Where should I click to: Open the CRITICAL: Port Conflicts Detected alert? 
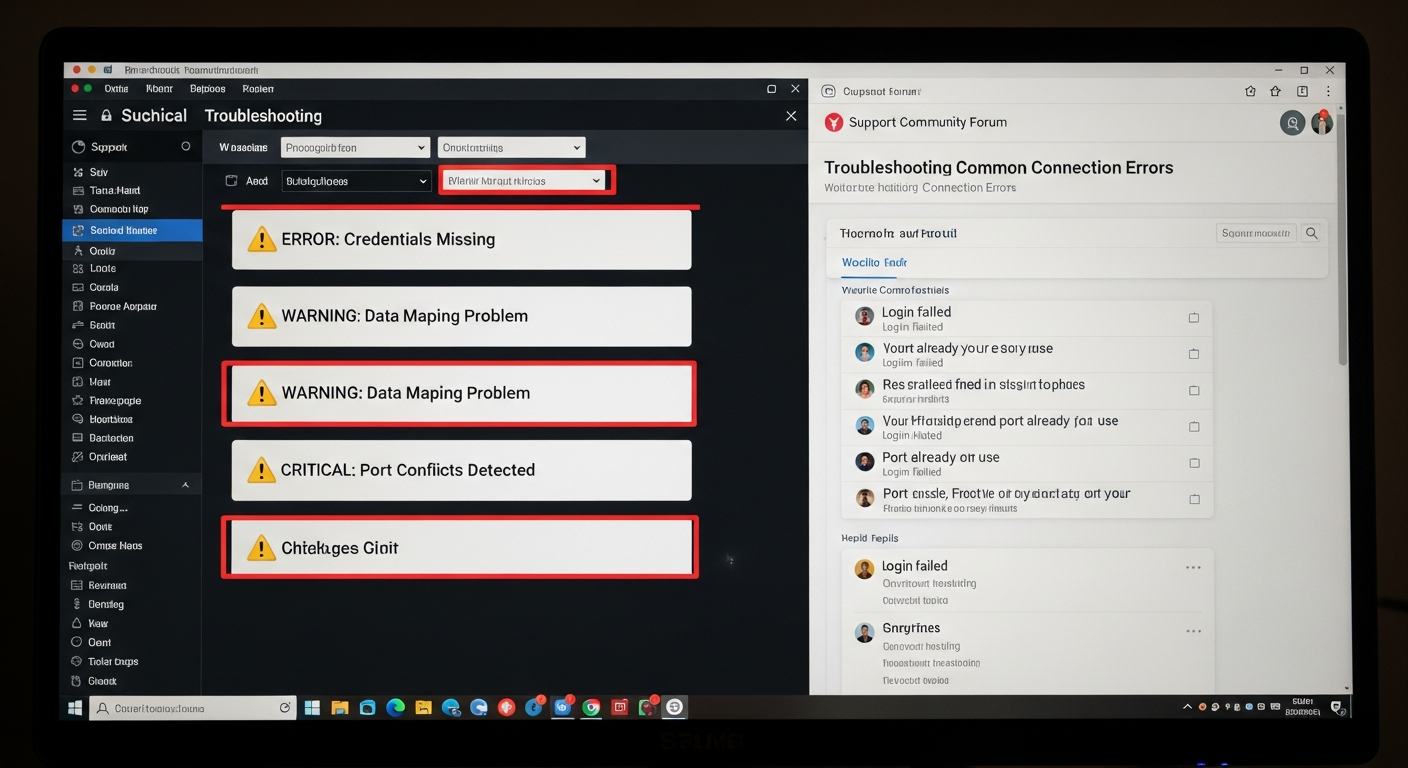coord(461,470)
